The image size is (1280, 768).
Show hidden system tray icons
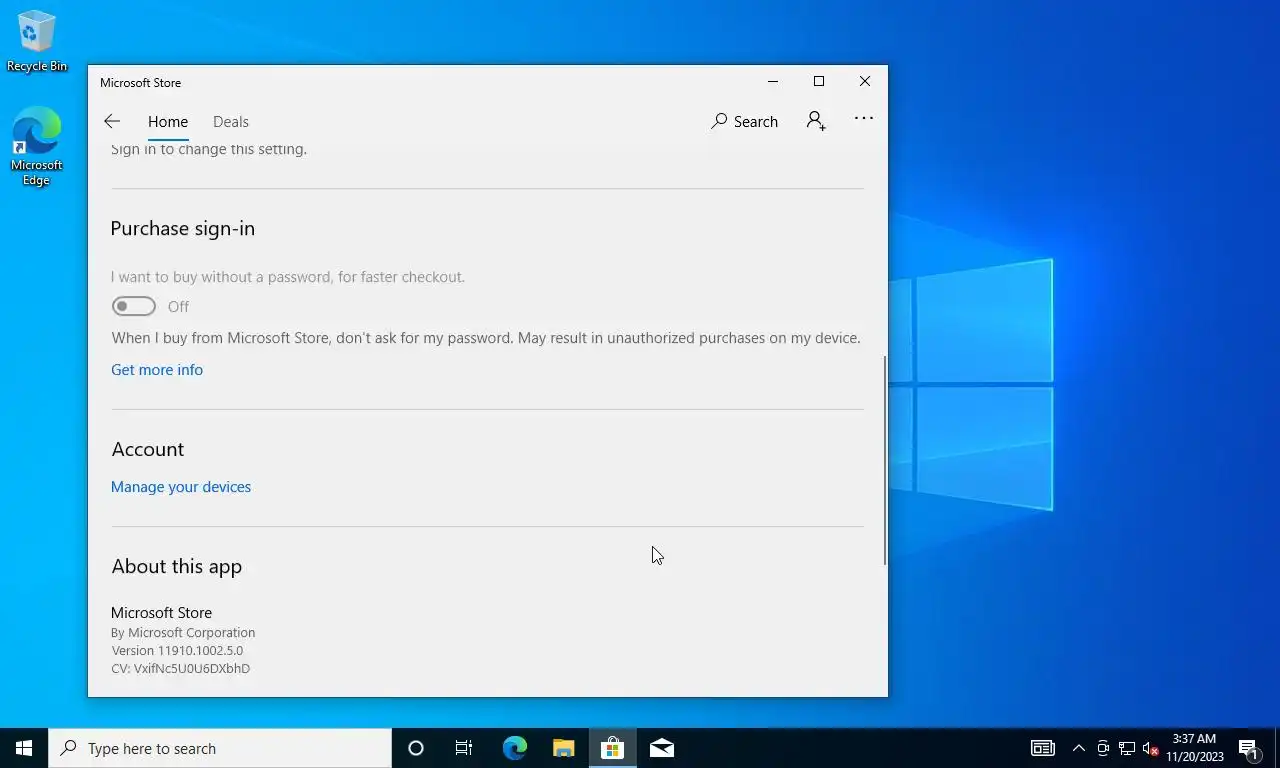click(1078, 748)
